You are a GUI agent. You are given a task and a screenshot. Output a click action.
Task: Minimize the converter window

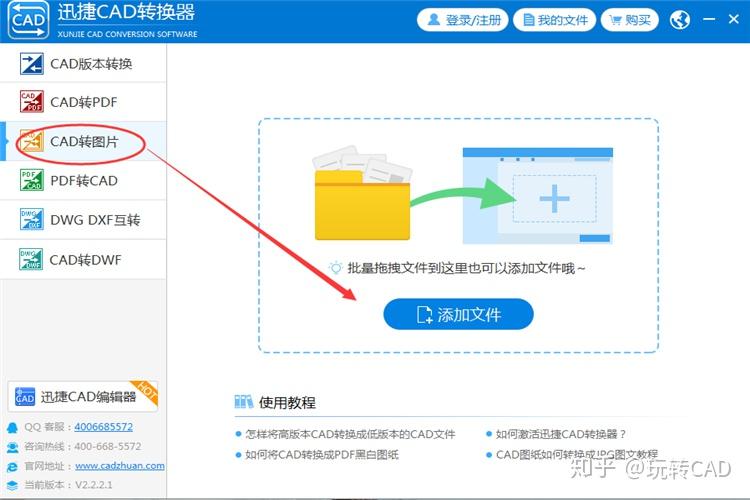point(709,20)
